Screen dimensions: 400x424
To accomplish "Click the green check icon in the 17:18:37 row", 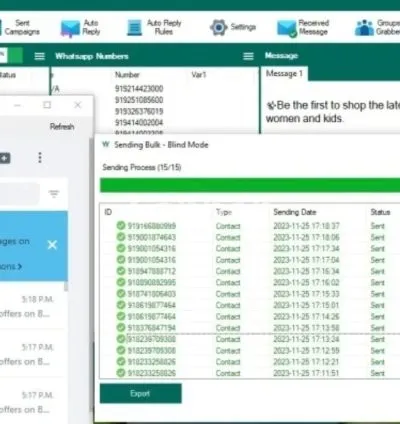I will point(121,226).
